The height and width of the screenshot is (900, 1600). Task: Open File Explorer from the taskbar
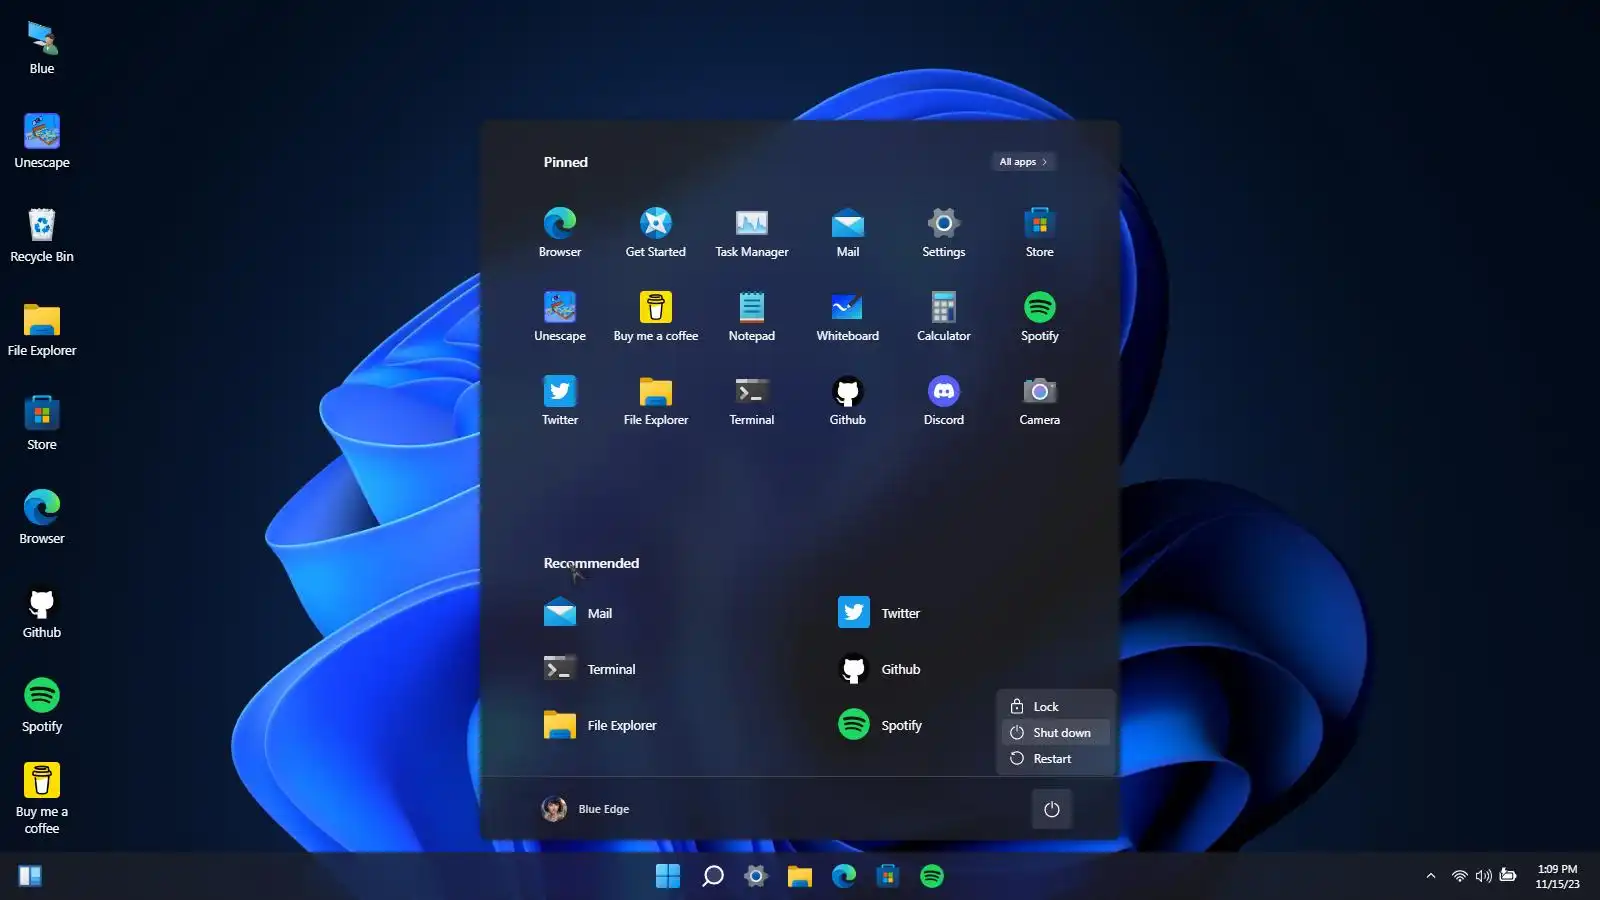click(x=800, y=876)
